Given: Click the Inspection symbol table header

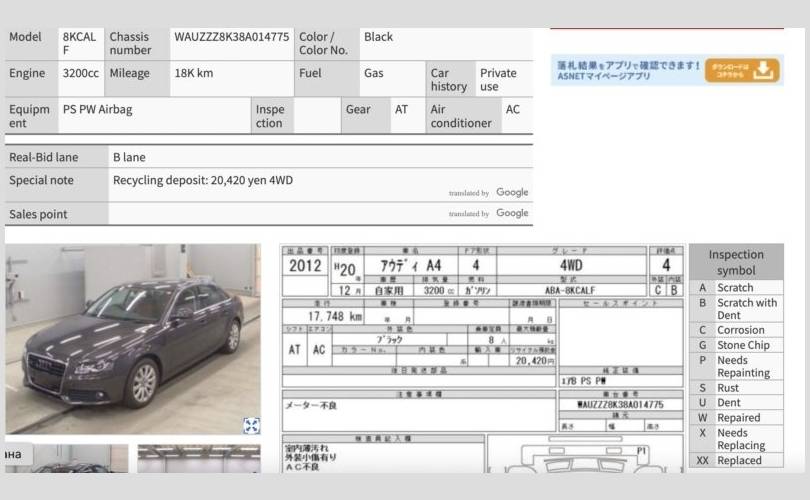Looking at the screenshot, I should coord(736,262).
